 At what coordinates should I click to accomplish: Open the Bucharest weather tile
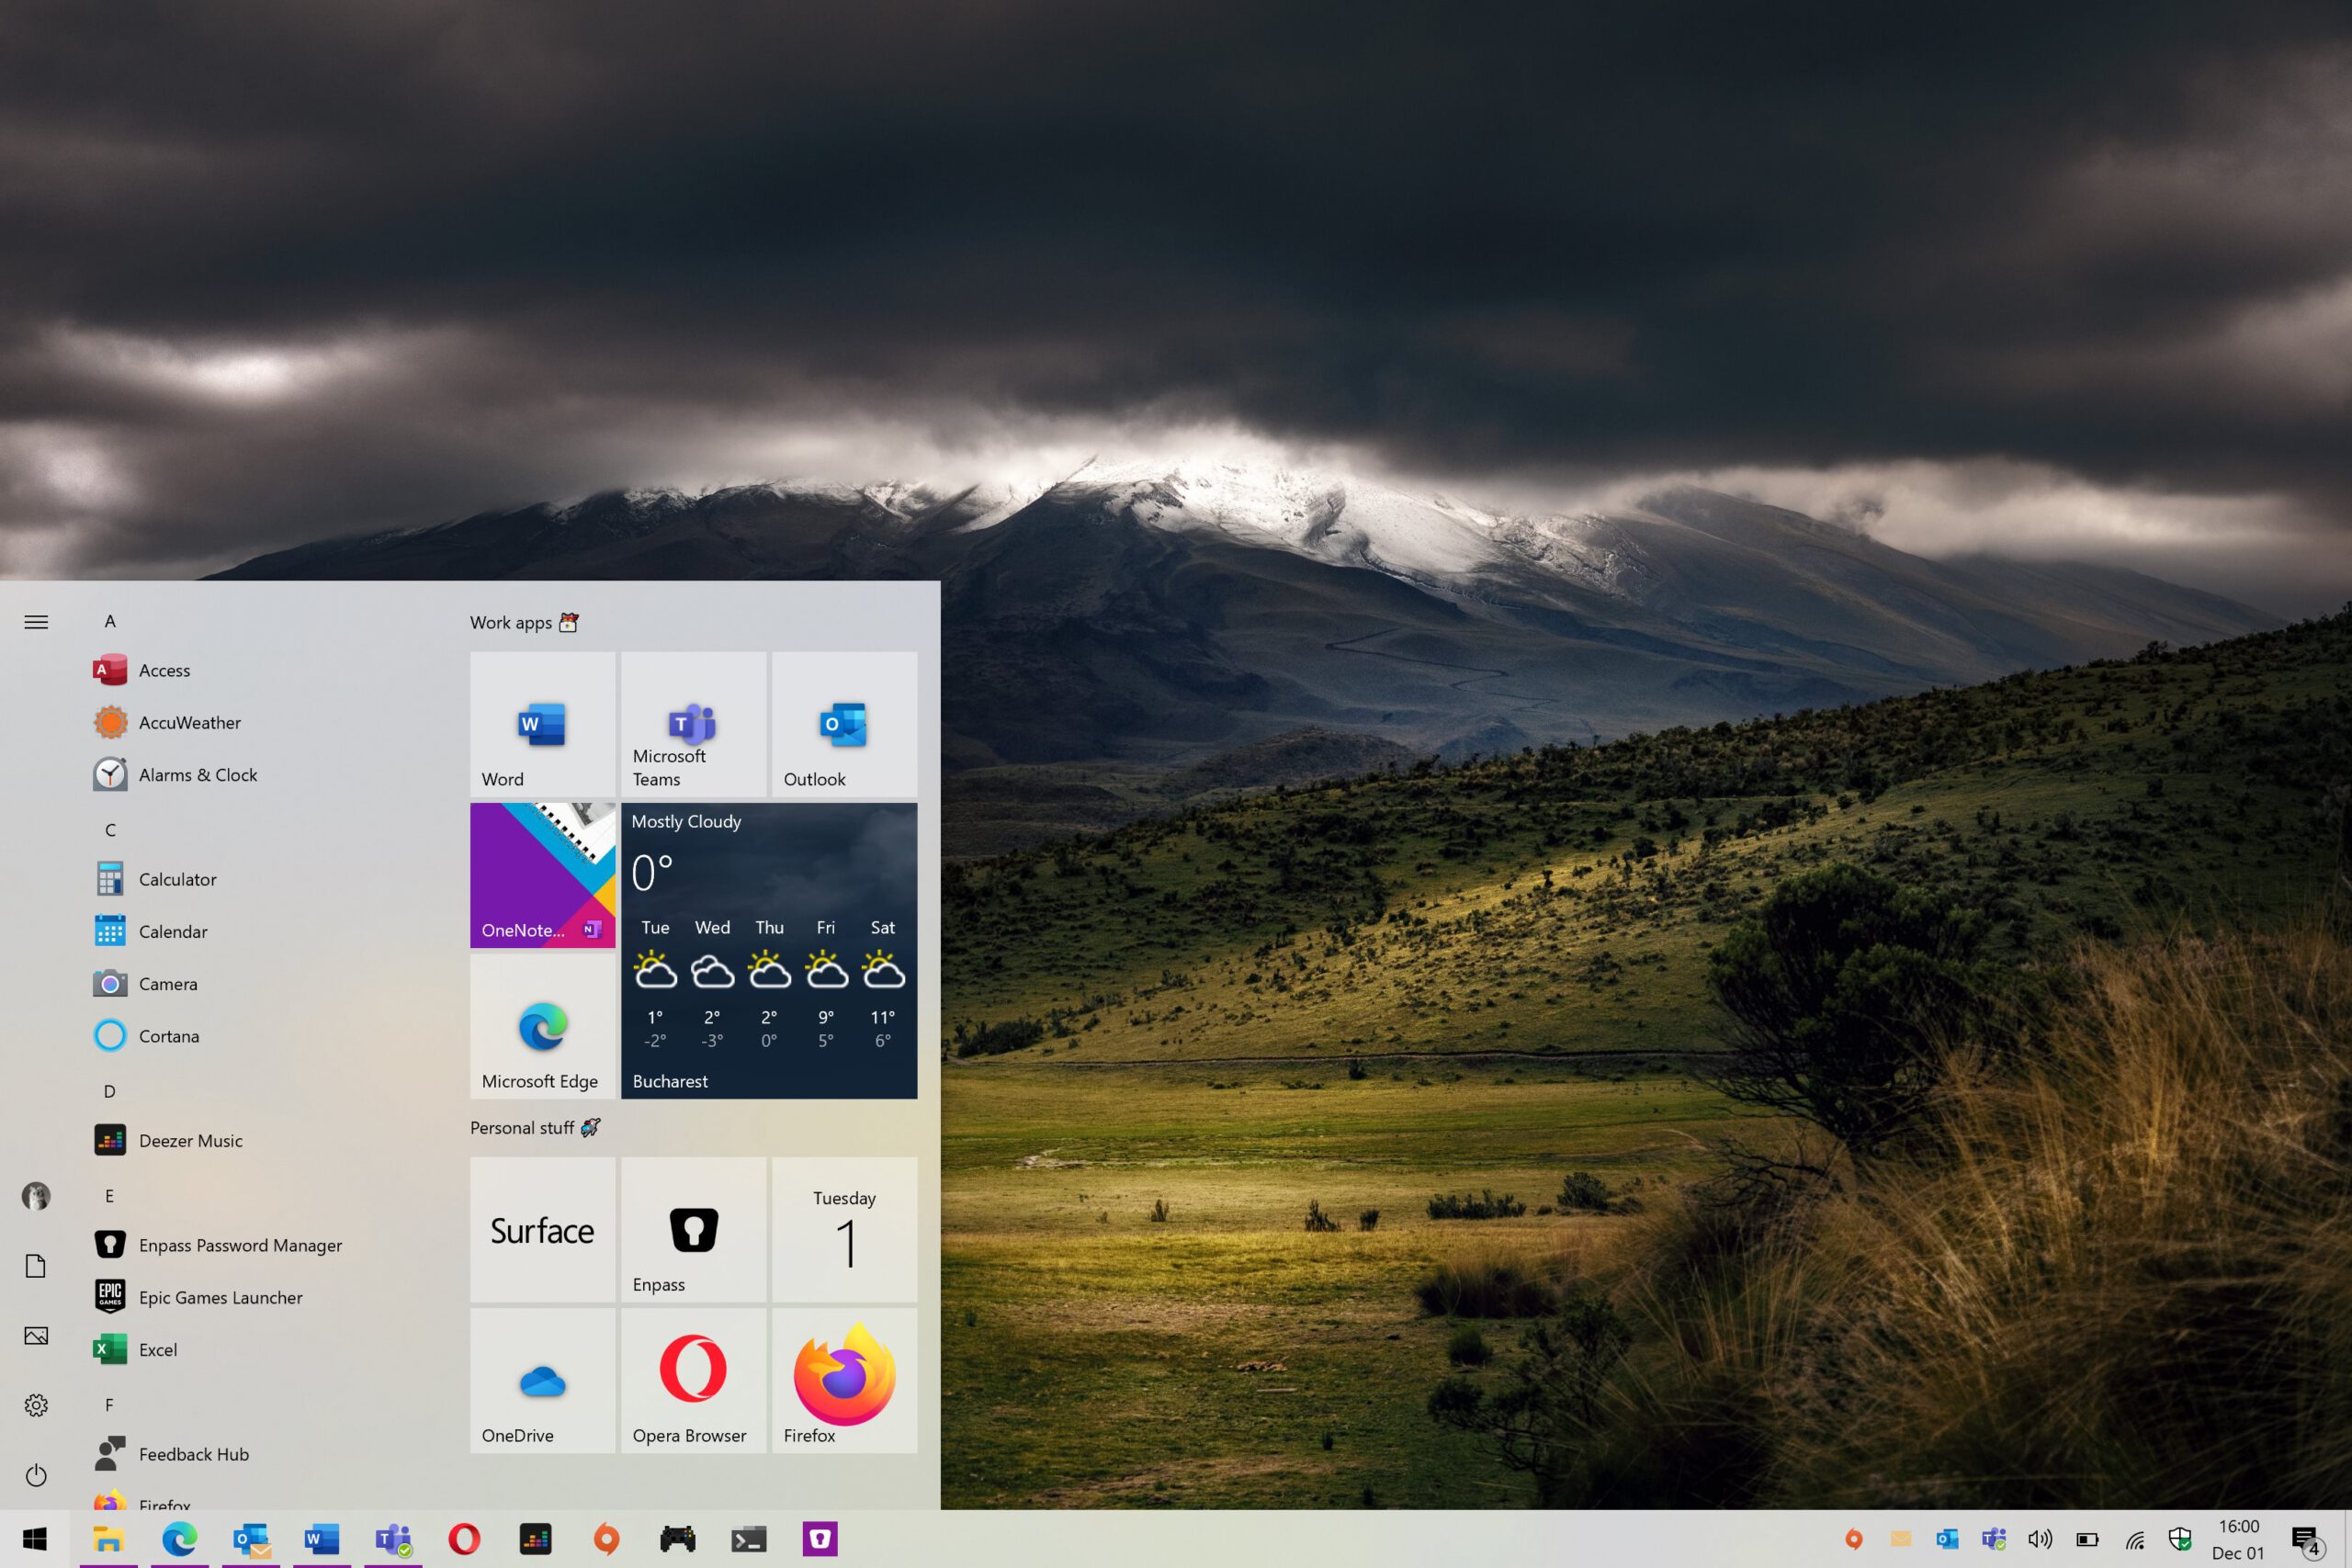click(x=769, y=950)
